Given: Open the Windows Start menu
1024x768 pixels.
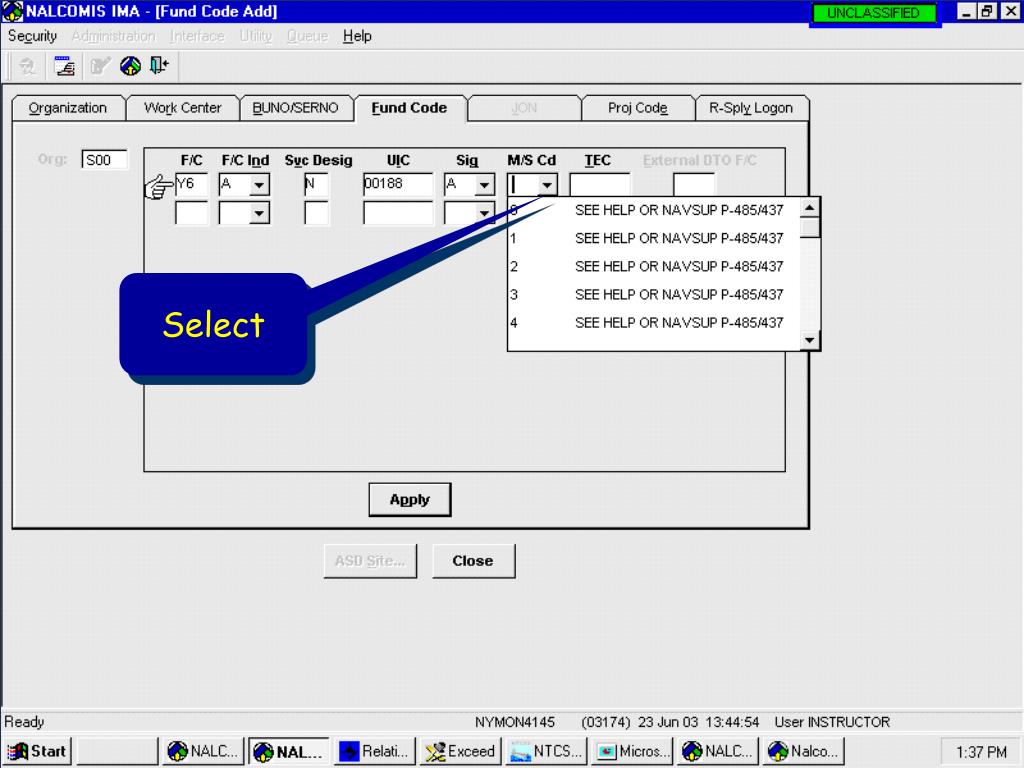Looking at the screenshot, I should pyautogui.click(x=38, y=752).
